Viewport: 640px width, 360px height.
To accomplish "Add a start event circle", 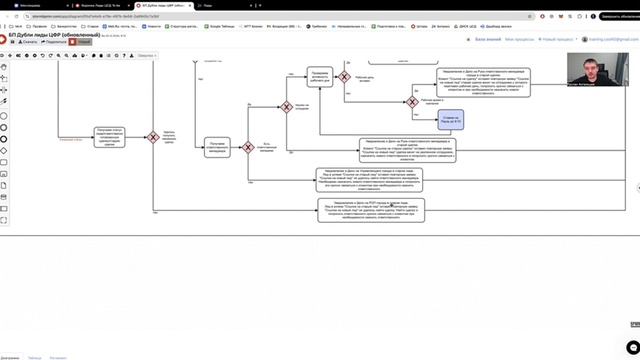I will pyautogui.click(x=4, y=116).
